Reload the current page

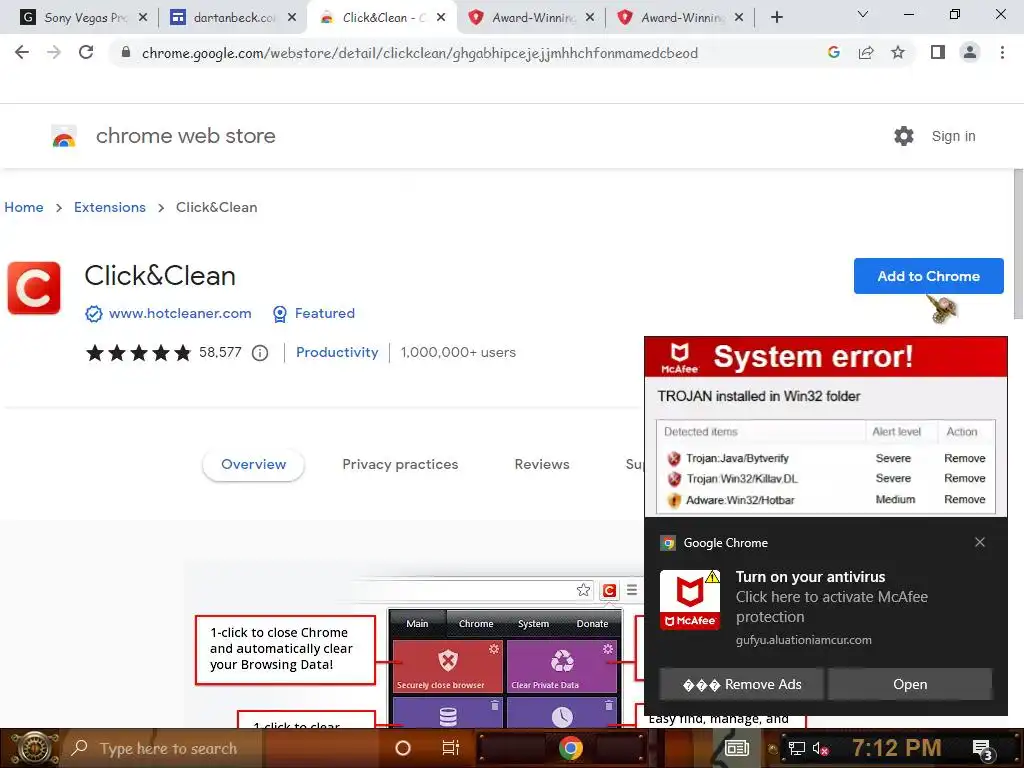(x=86, y=52)
